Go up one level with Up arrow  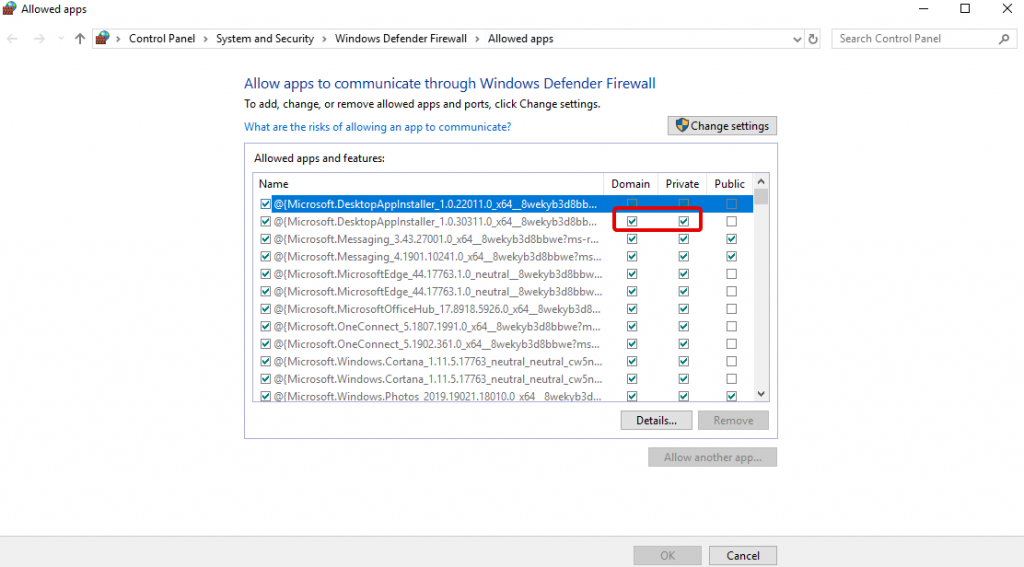click(80, 39)
